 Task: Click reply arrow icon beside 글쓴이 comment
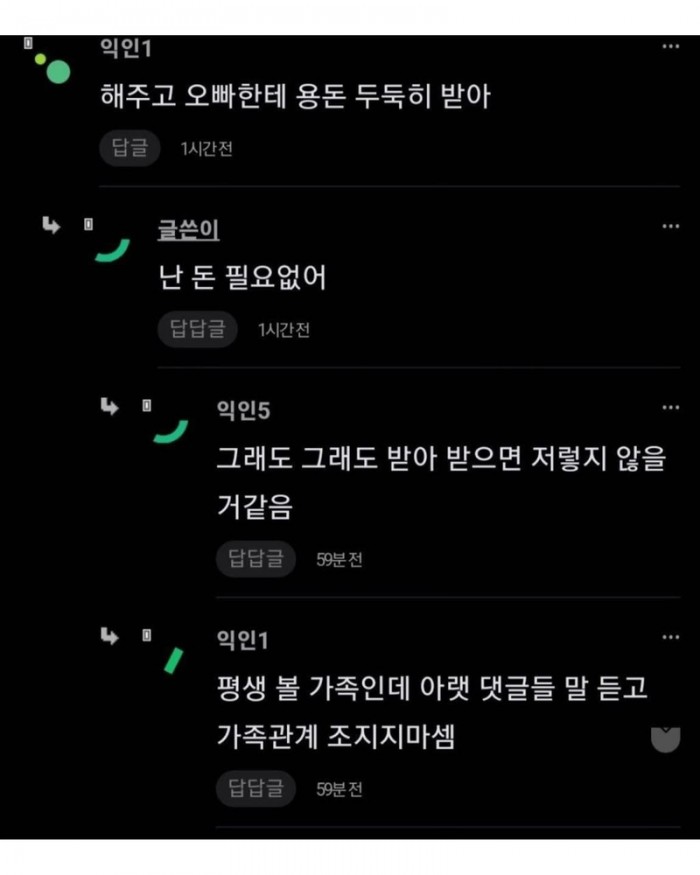coord(51,225)
